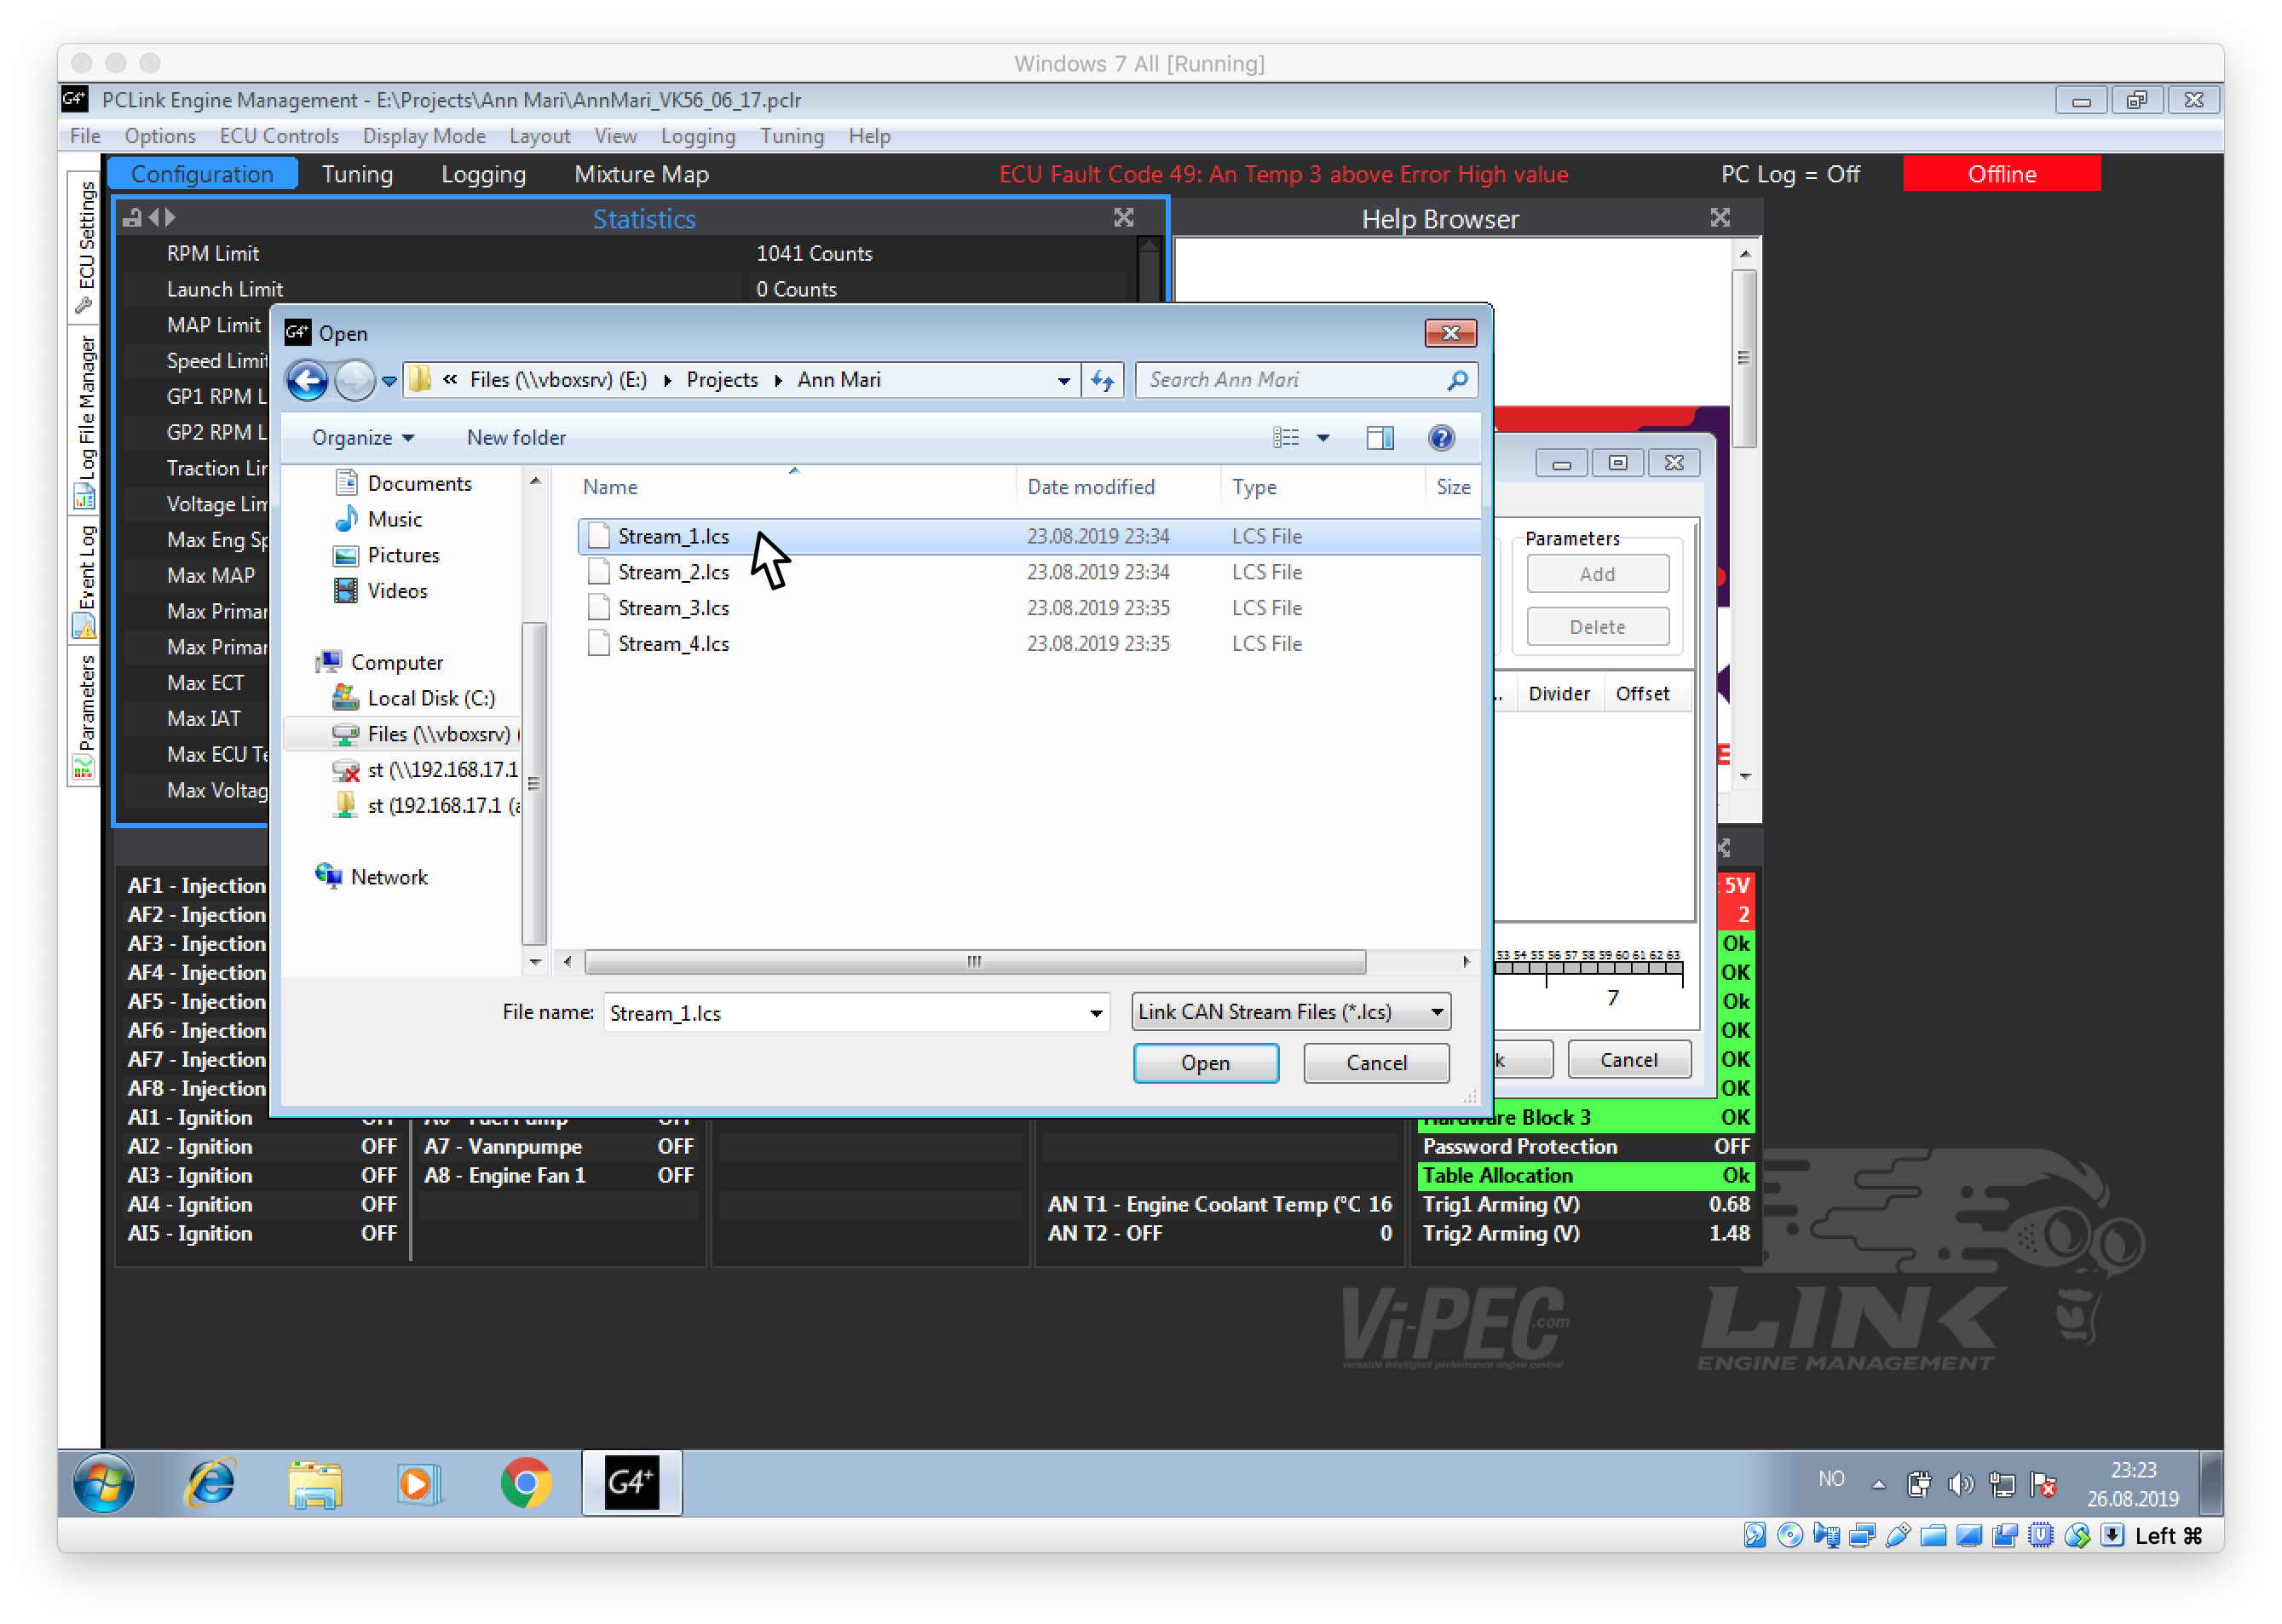Click the lock icon in Statistics panel

point(132,218)
